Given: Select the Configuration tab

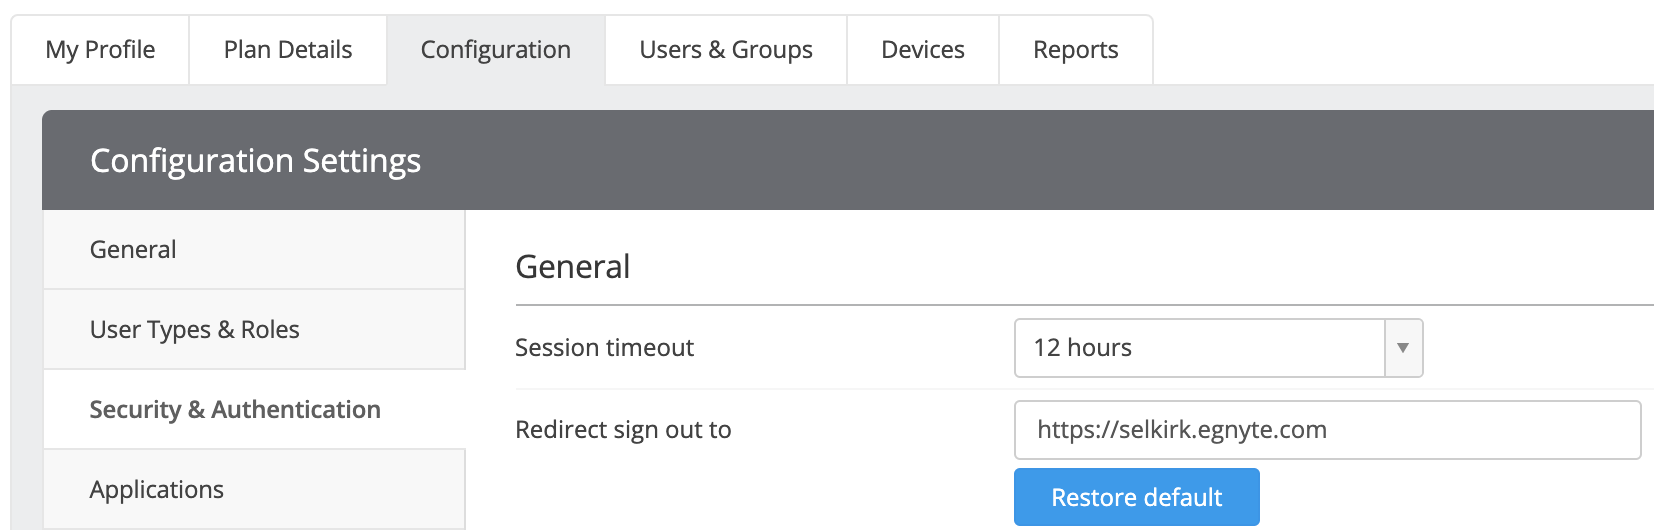Looking at the screenshot, I should click(x=496, y=50).
